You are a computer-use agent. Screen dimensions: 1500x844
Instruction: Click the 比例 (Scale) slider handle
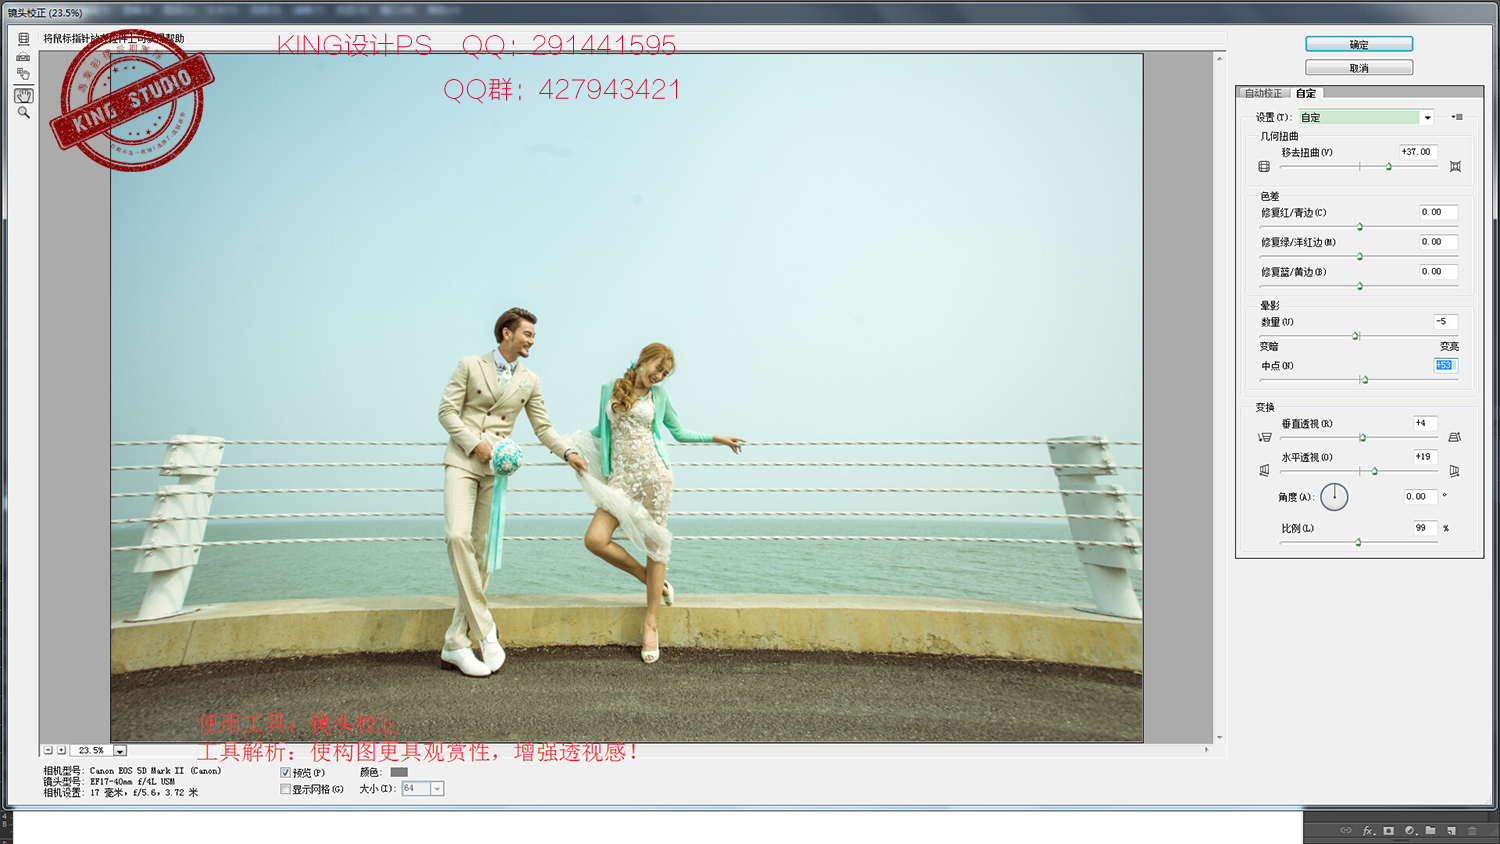(x=1358, y=542)
